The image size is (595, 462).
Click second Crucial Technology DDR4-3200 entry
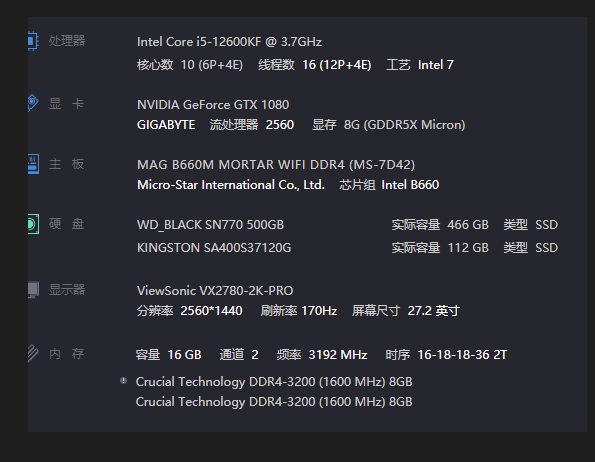(274, 402)
